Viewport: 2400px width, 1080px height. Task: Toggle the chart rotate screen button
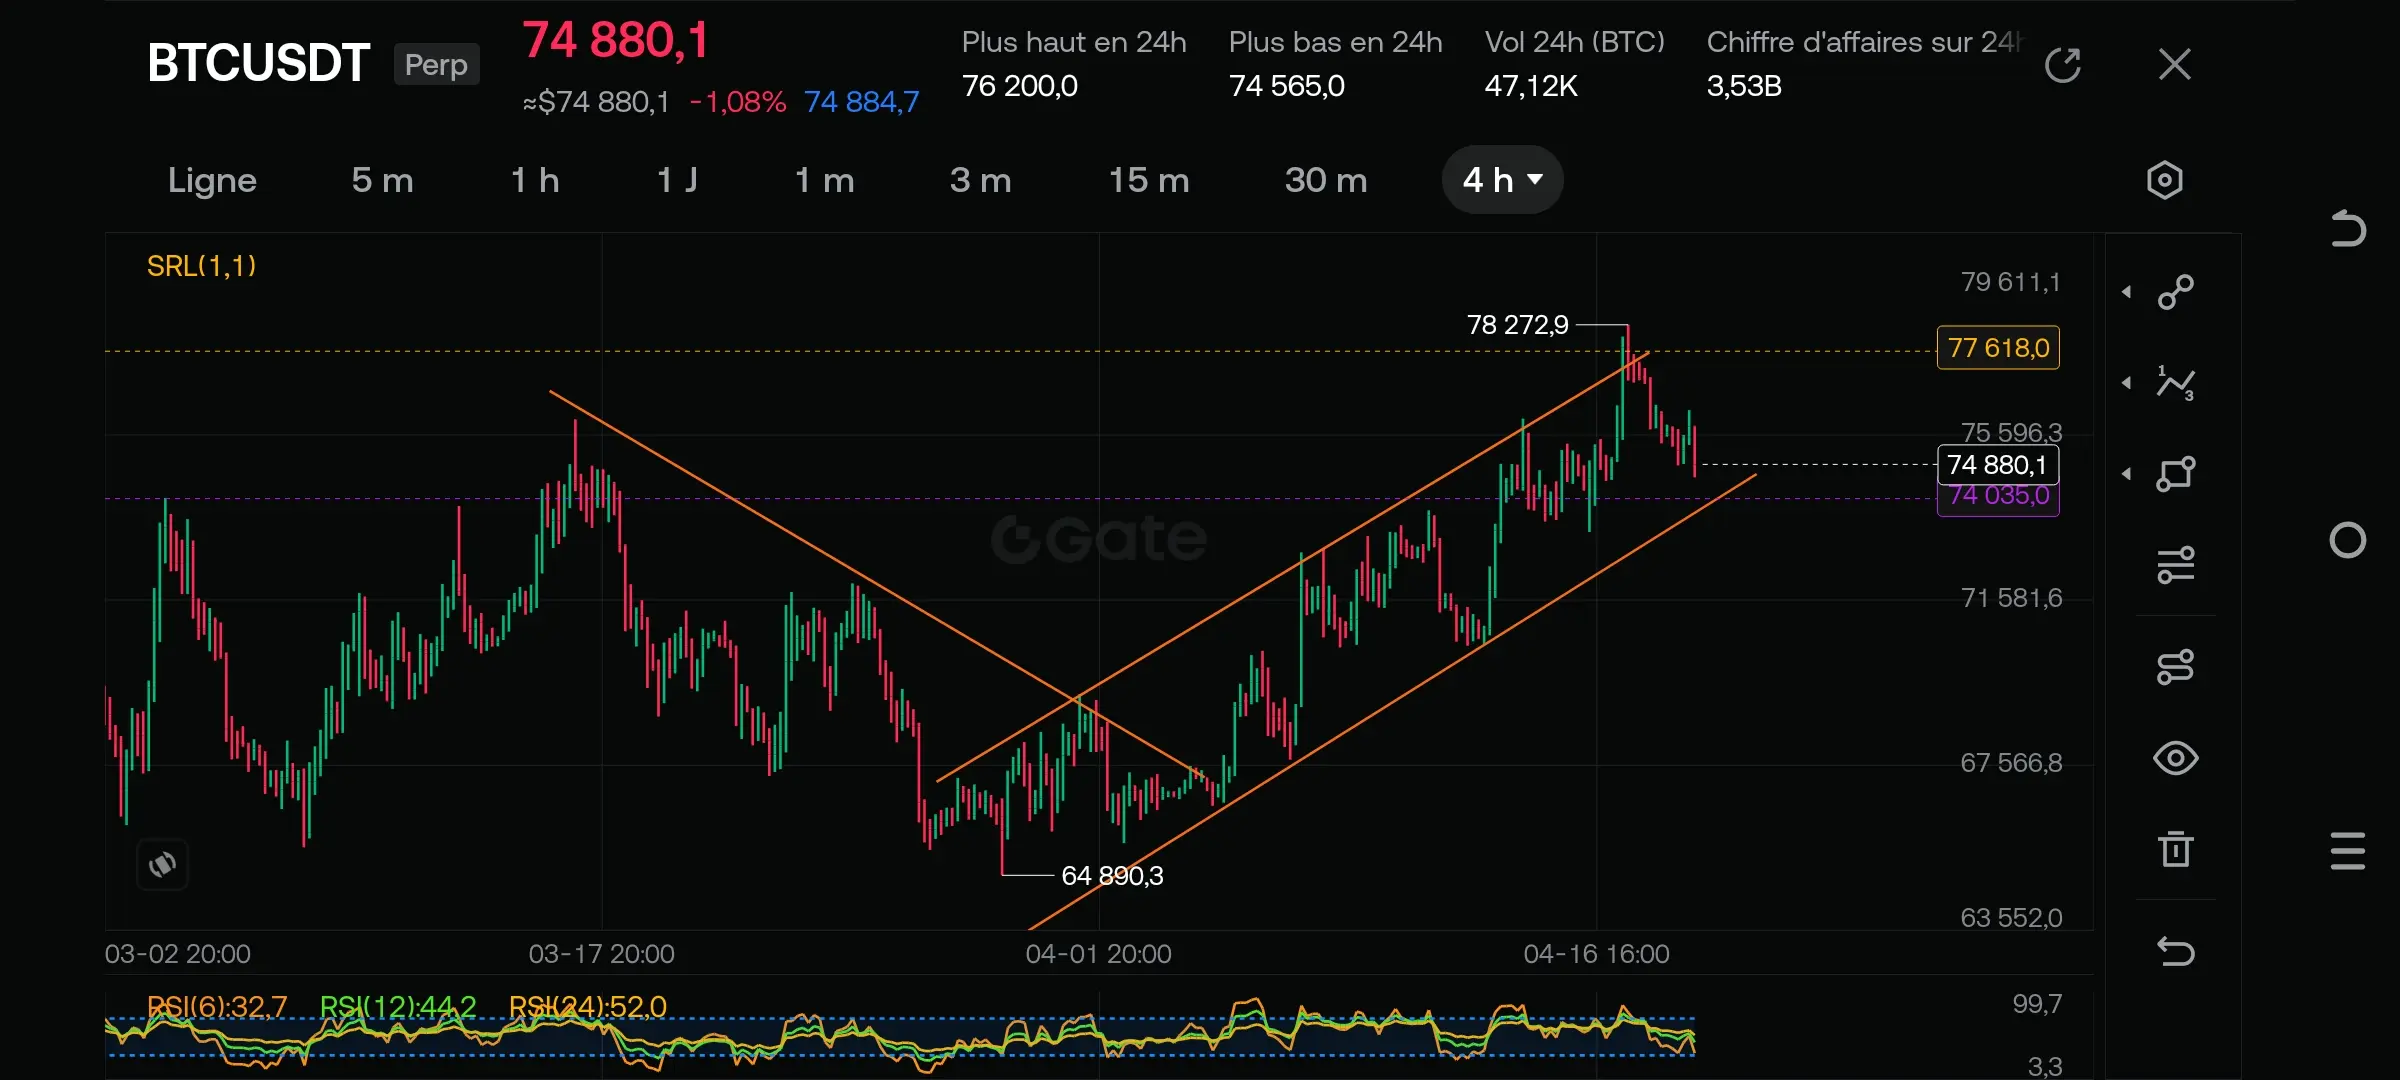(x=162, y=864)
